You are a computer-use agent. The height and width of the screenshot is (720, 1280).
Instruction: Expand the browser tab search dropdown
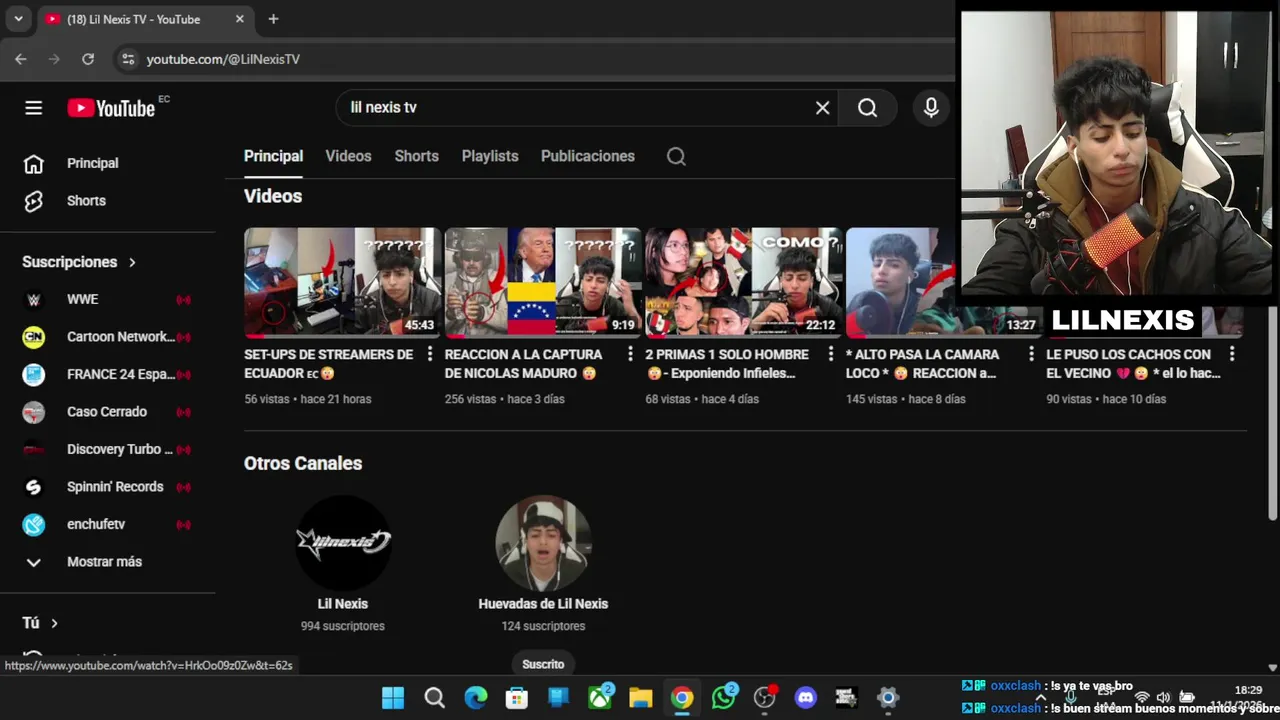coord(18,19)
